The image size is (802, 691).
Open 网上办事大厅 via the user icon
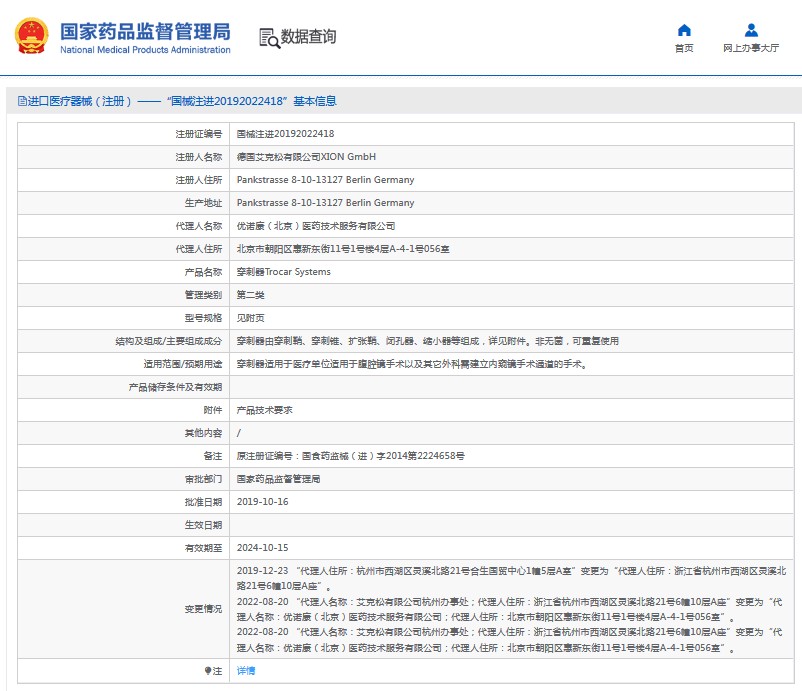(x=751, y=30)
